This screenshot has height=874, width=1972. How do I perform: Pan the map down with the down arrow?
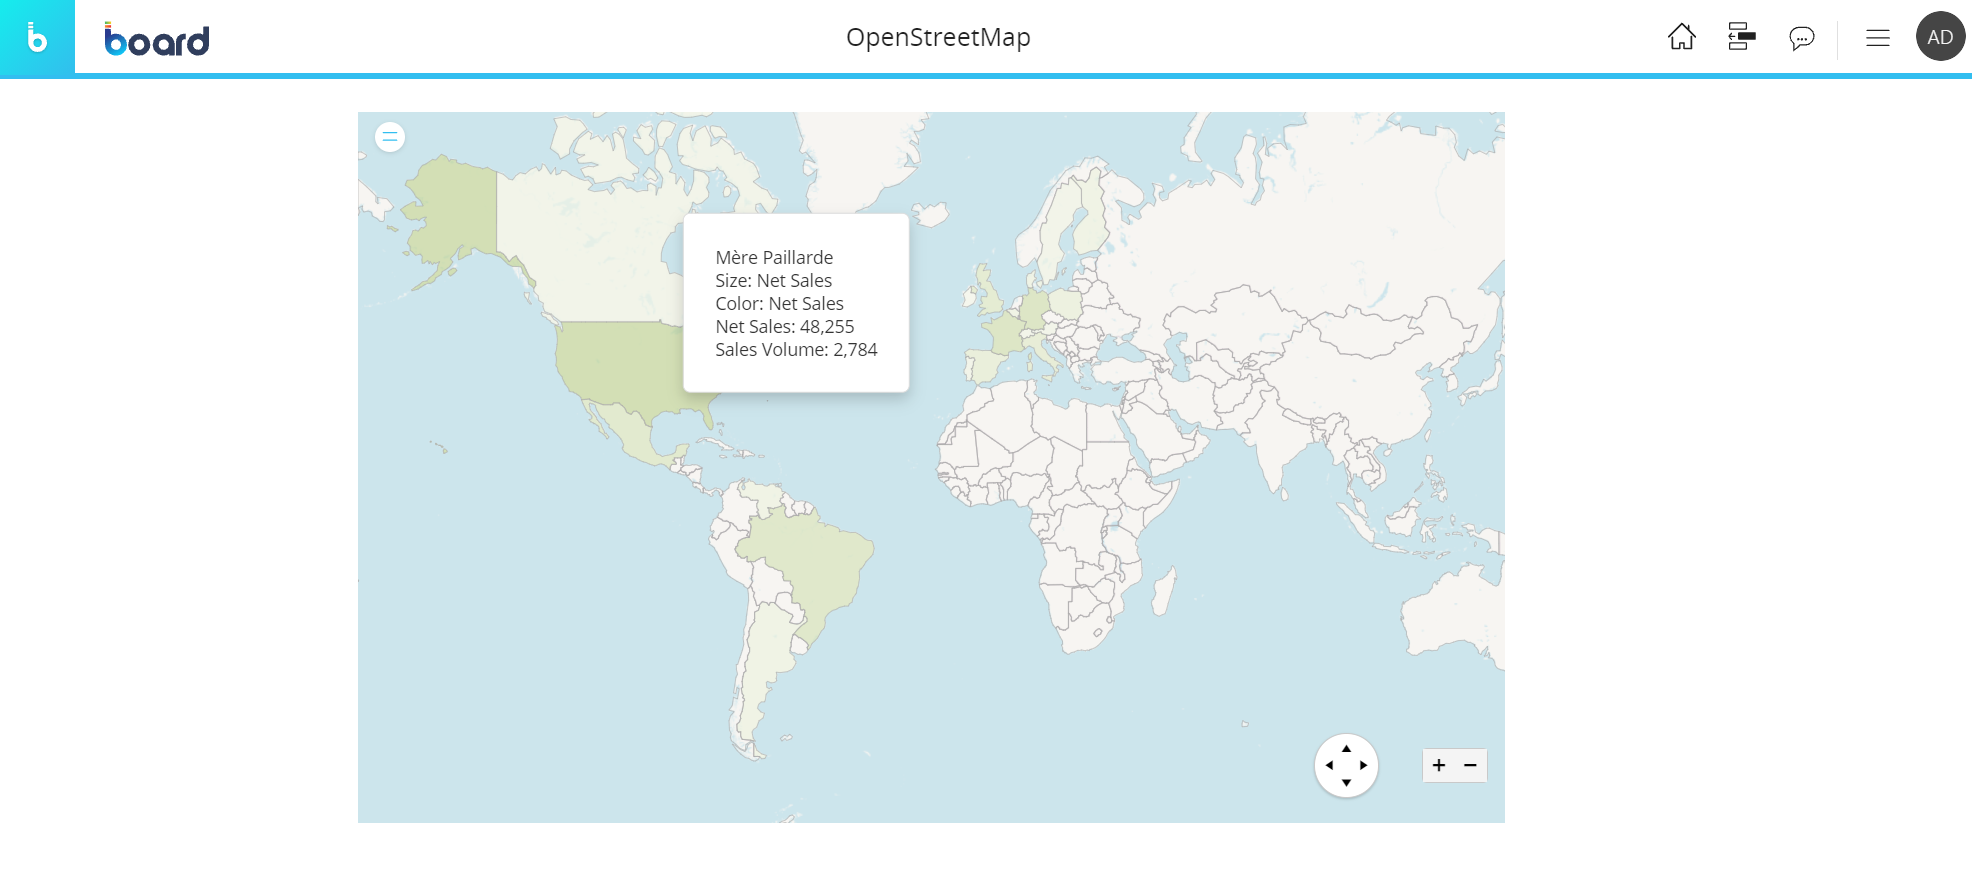click(x=1346, y=783)
